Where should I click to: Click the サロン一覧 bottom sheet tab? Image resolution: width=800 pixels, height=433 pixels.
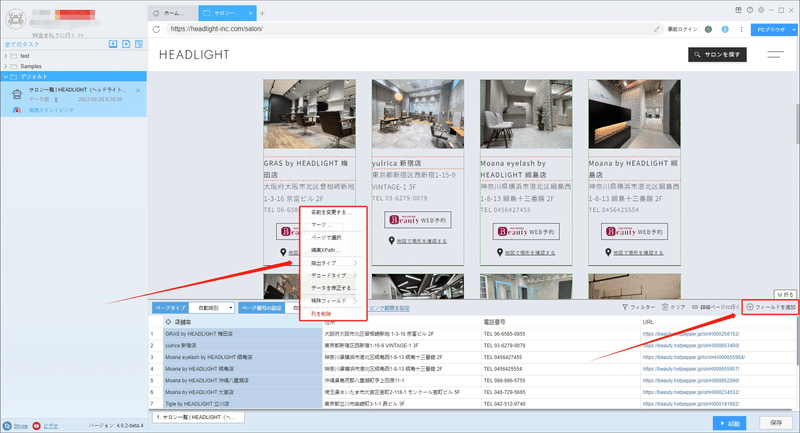(198, 417)
